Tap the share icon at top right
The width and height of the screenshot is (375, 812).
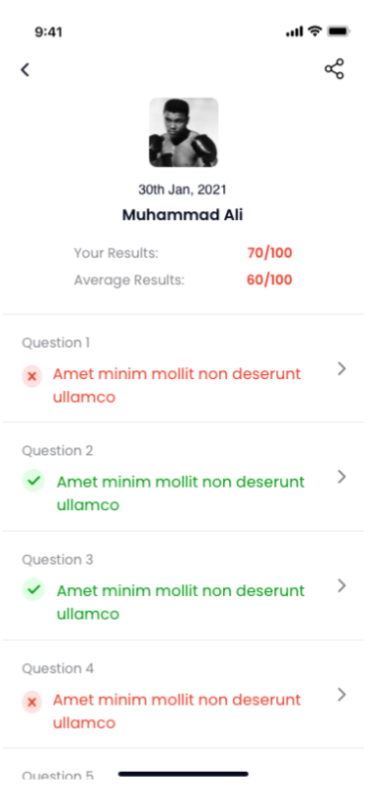point(334,69)
